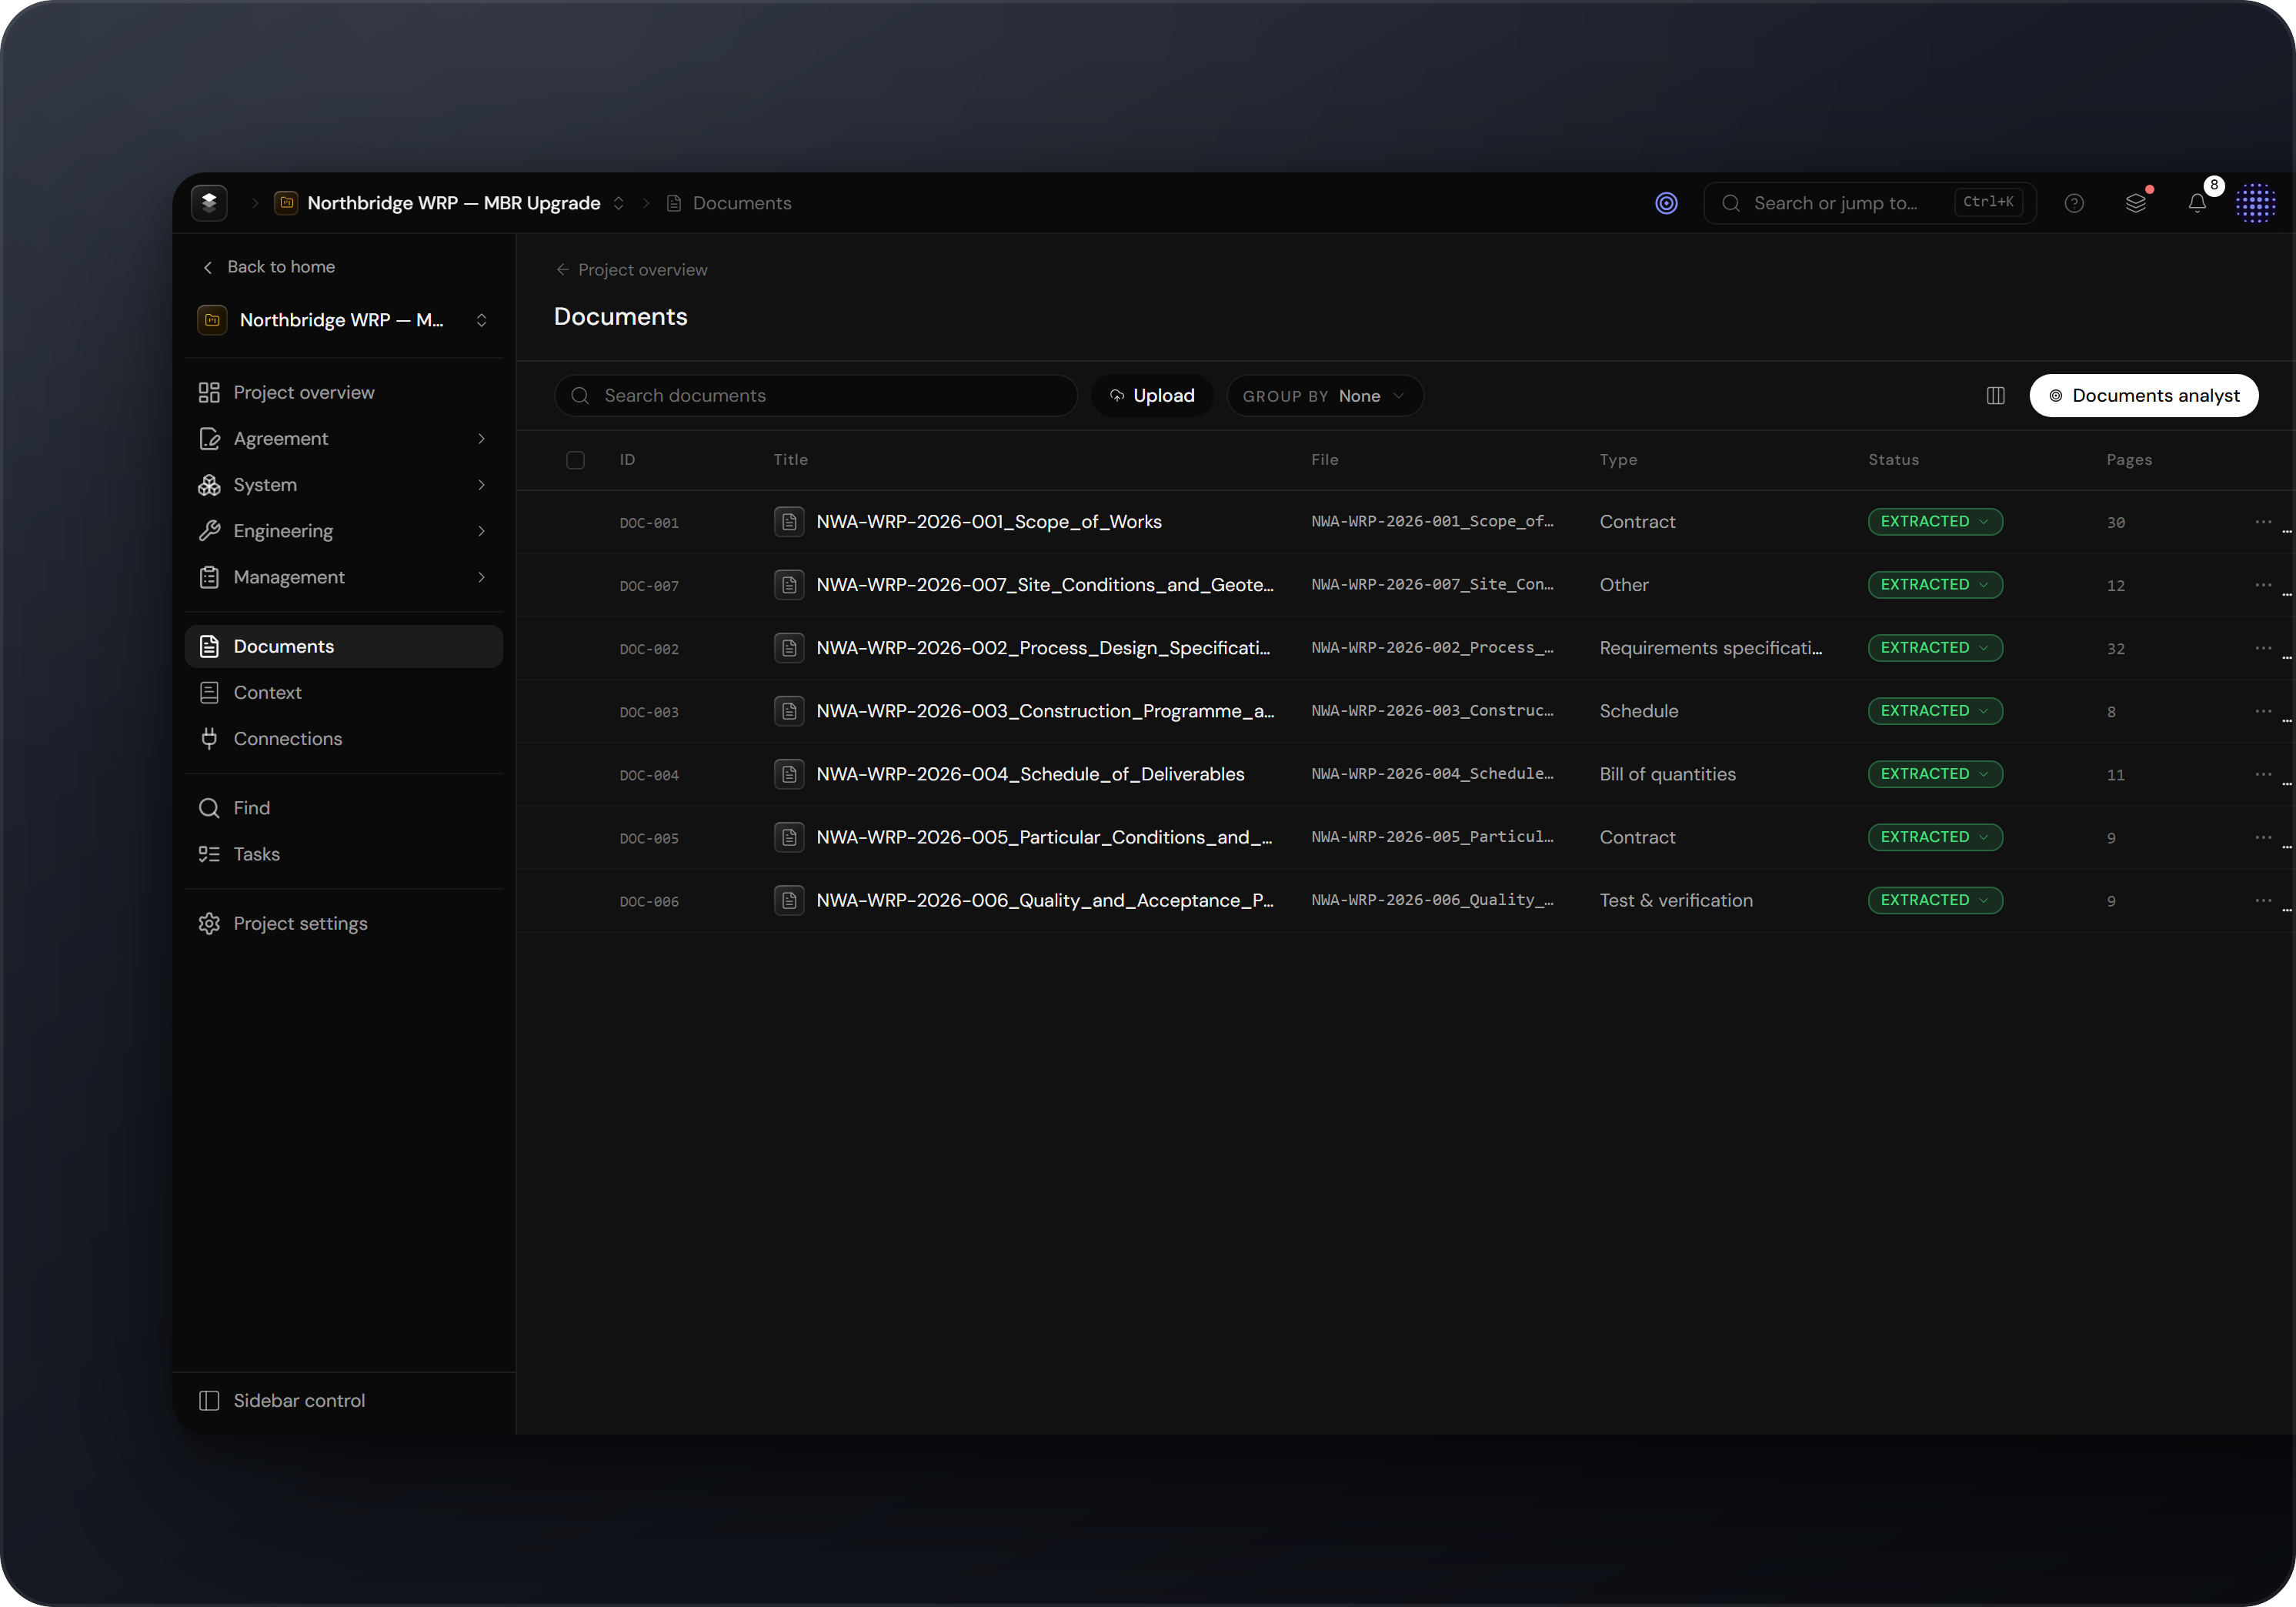Image resolution: width=2296 pixels, height=1607 pixels.
Task: Tick the select-all checkbox in table header
Action: pos(575,460)
